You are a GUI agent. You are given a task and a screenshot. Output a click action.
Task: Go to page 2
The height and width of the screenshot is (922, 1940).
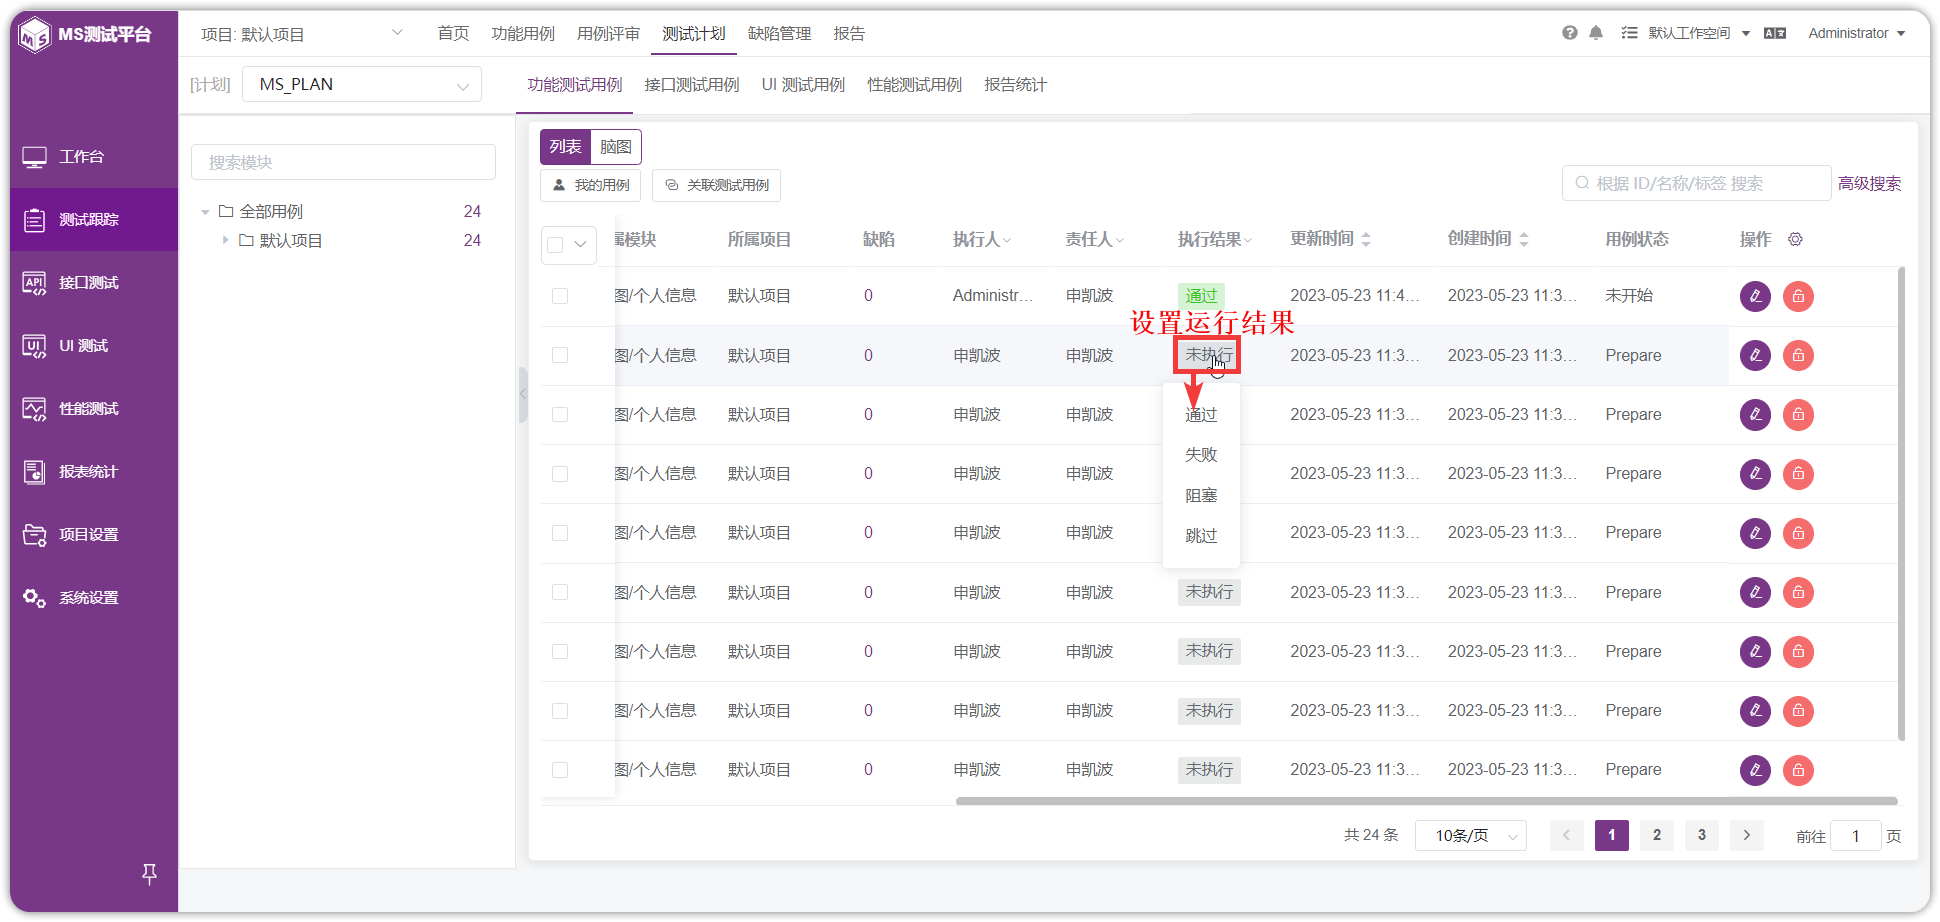tap(1657, 835)
